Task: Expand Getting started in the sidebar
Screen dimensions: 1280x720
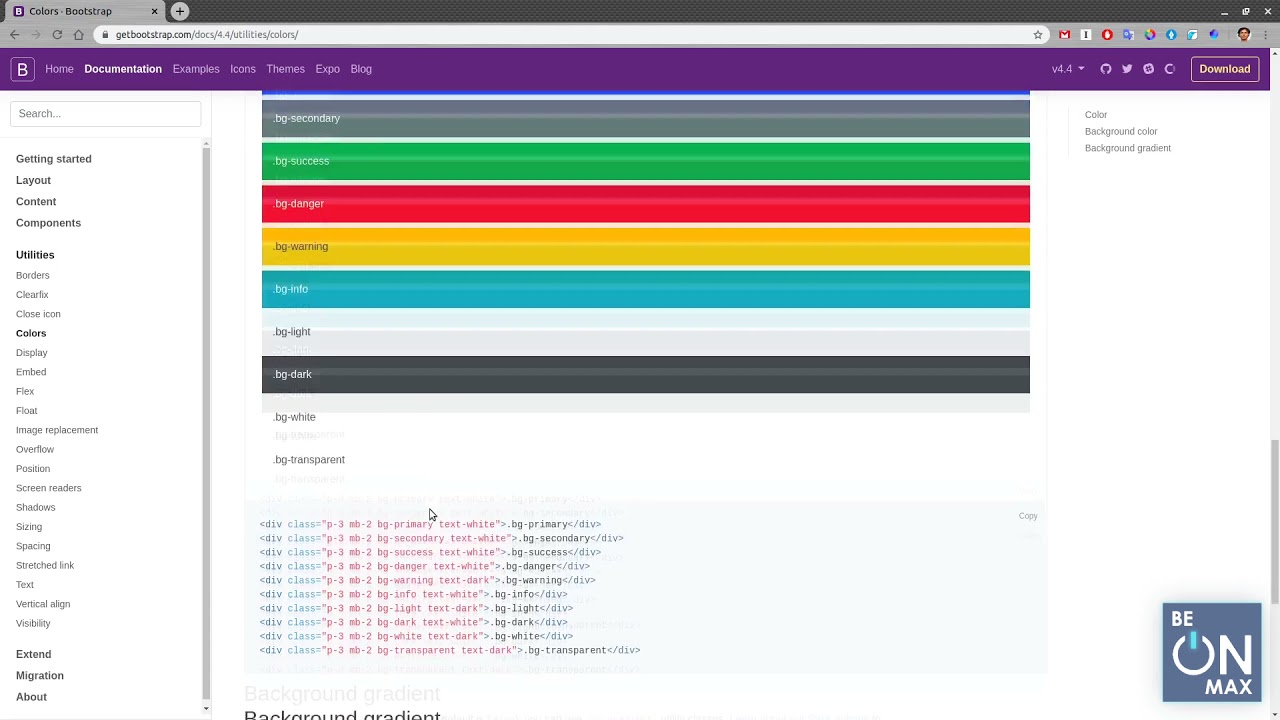Action: (54, 159)
